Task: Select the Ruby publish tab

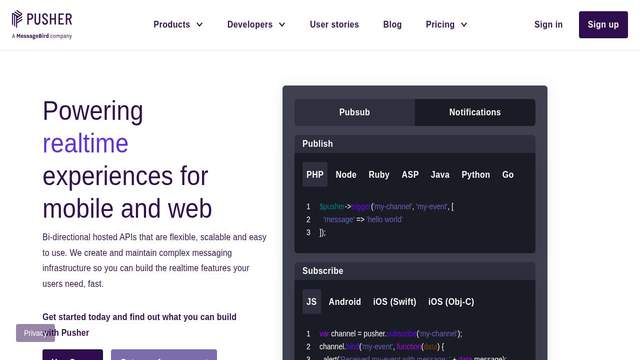Action: 379,175
